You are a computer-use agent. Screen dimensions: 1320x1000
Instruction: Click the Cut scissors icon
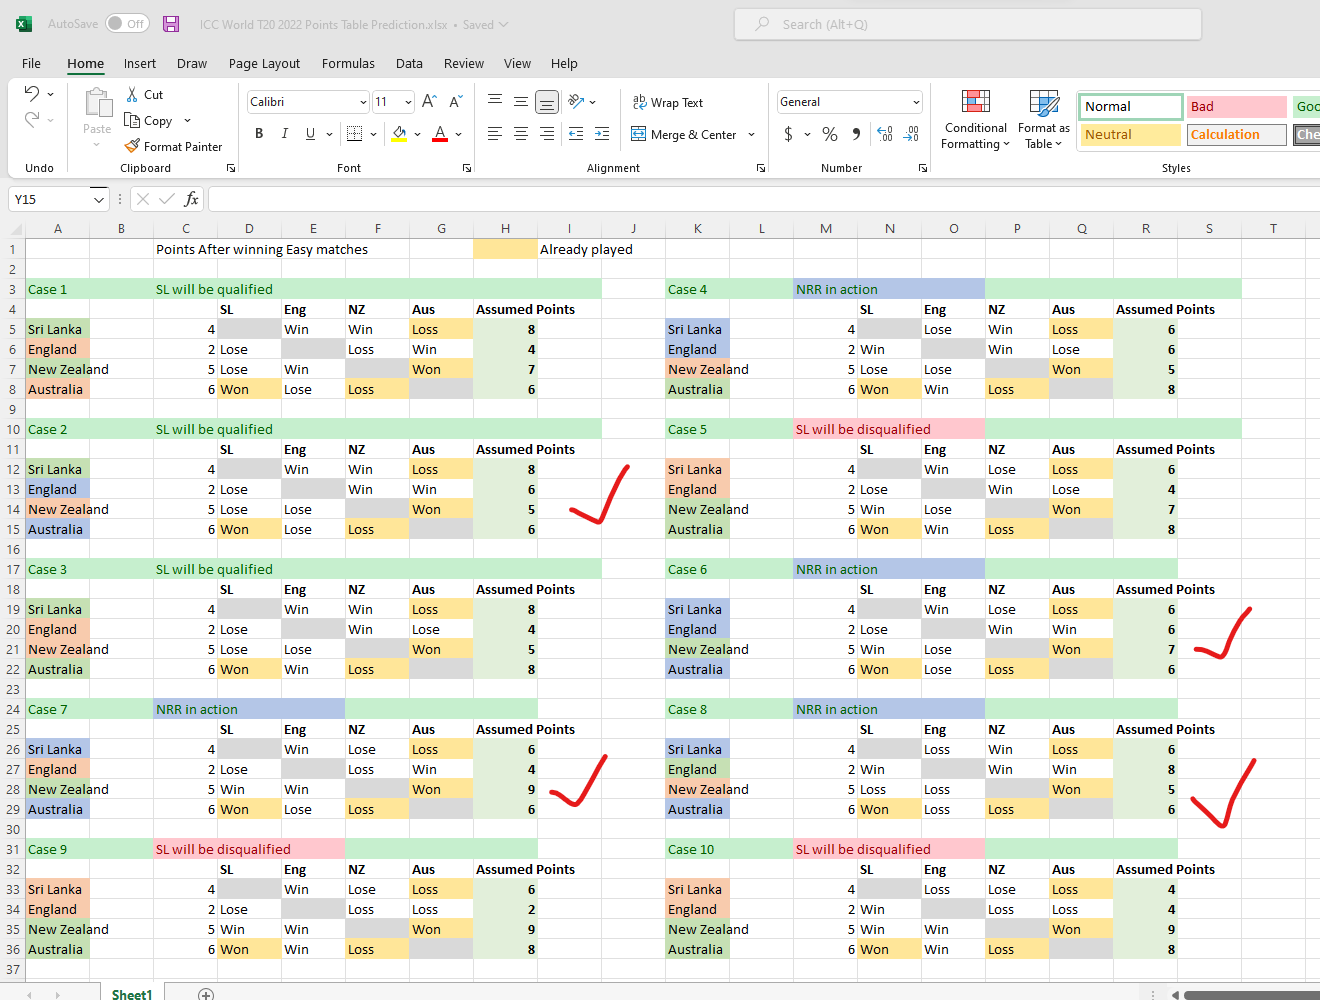(132, 94)
